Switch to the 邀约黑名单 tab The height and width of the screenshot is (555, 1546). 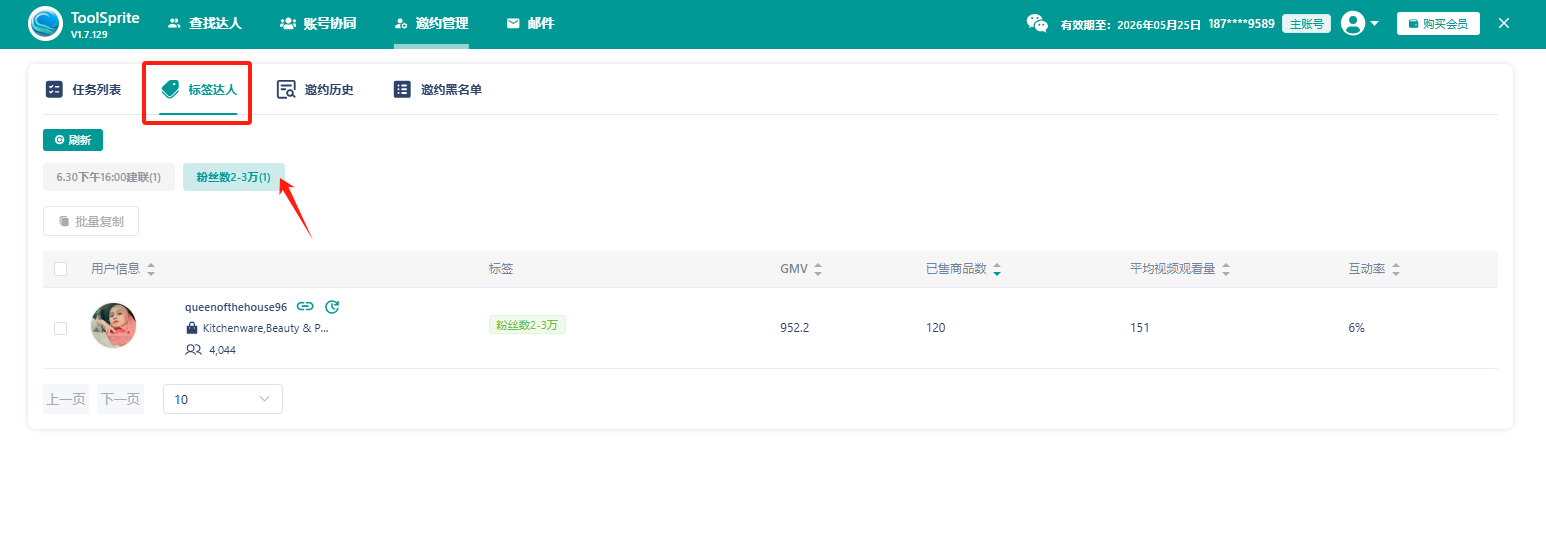(x=438, y=89)
